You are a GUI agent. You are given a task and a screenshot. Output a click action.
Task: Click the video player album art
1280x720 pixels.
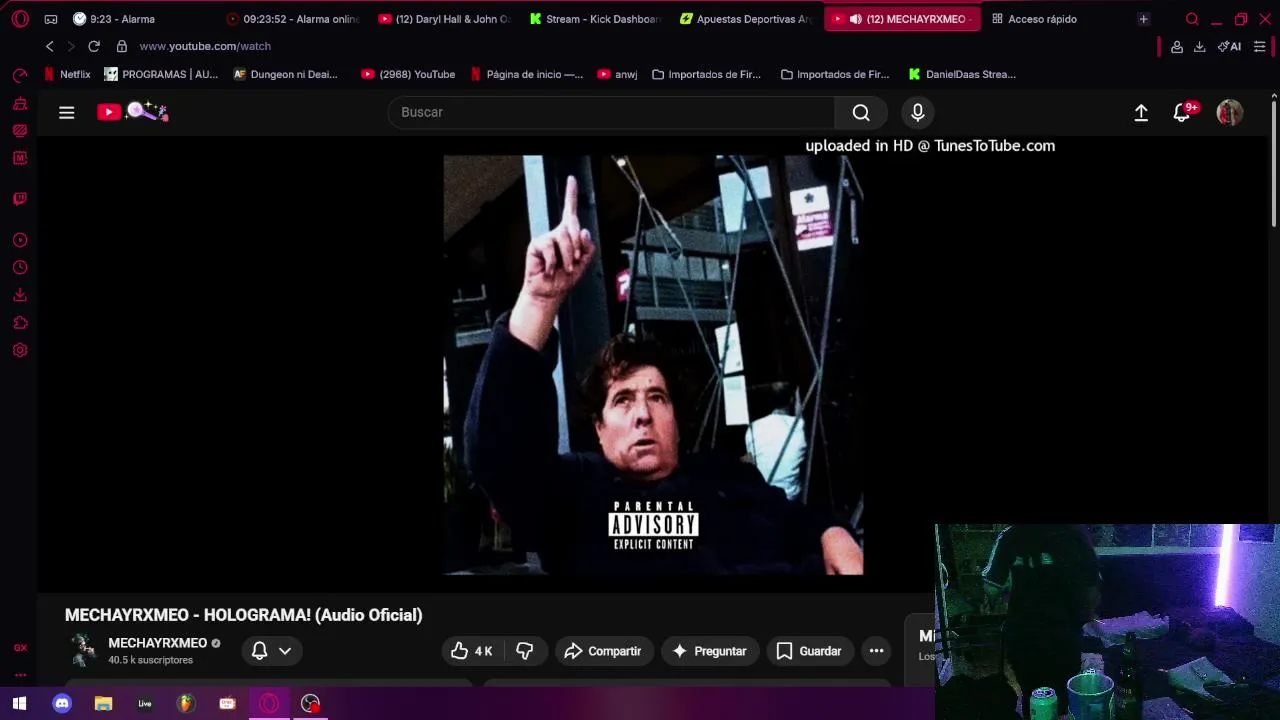[653, 365]
